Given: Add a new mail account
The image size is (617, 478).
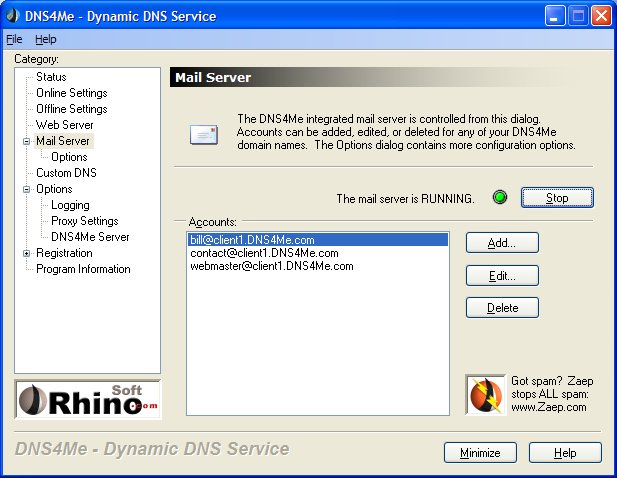Looking at the screenshot, I should [502, 243].
